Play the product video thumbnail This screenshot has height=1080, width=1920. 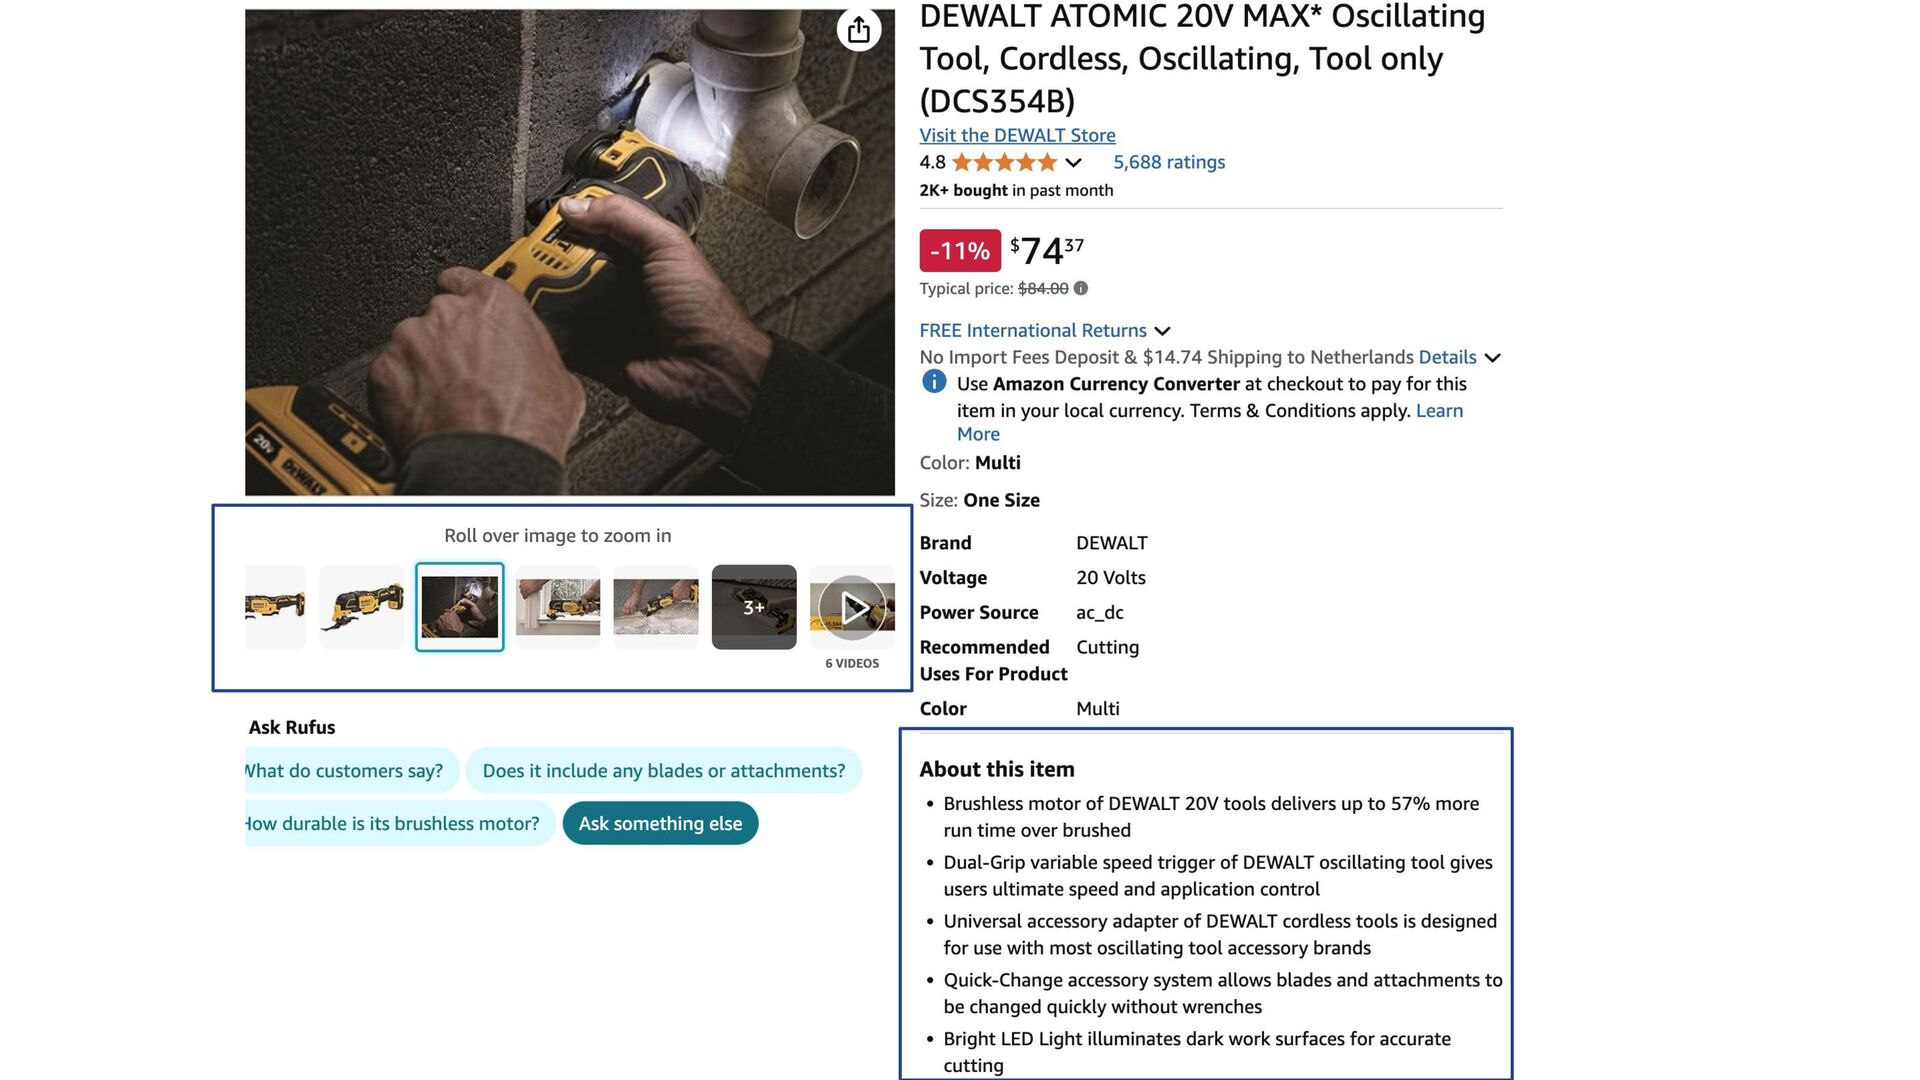tap(852, 607)
